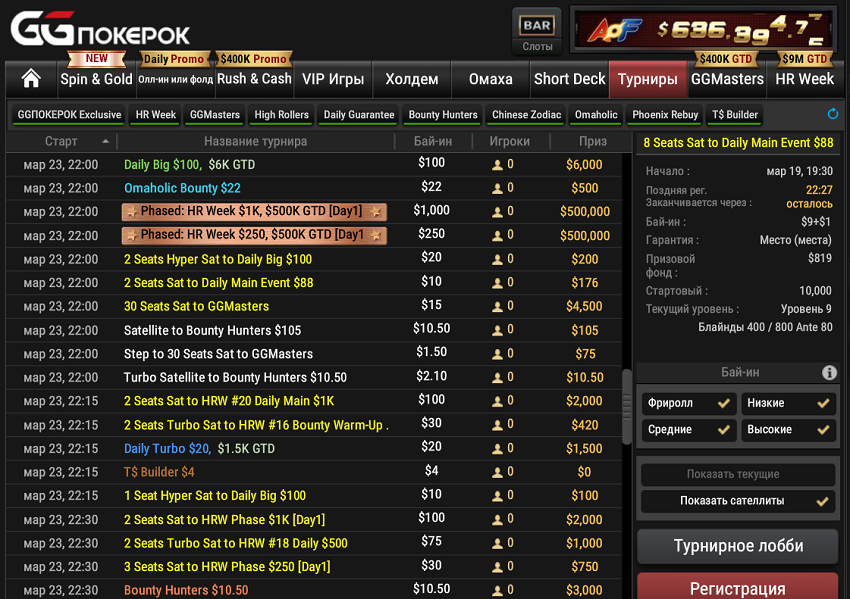The height and width of the screenshot is (599, 850).
Task: Select Satellite to Bounty Hunters $105
Action: tap(314, 331)
